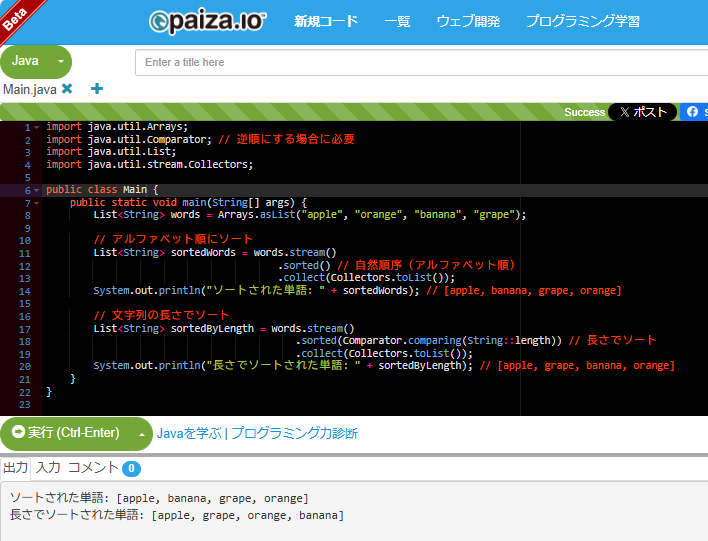Viewport: 708px width, 541px height.
Task: Click the Beta corner ribbon
Action: (x=17, y=16)
